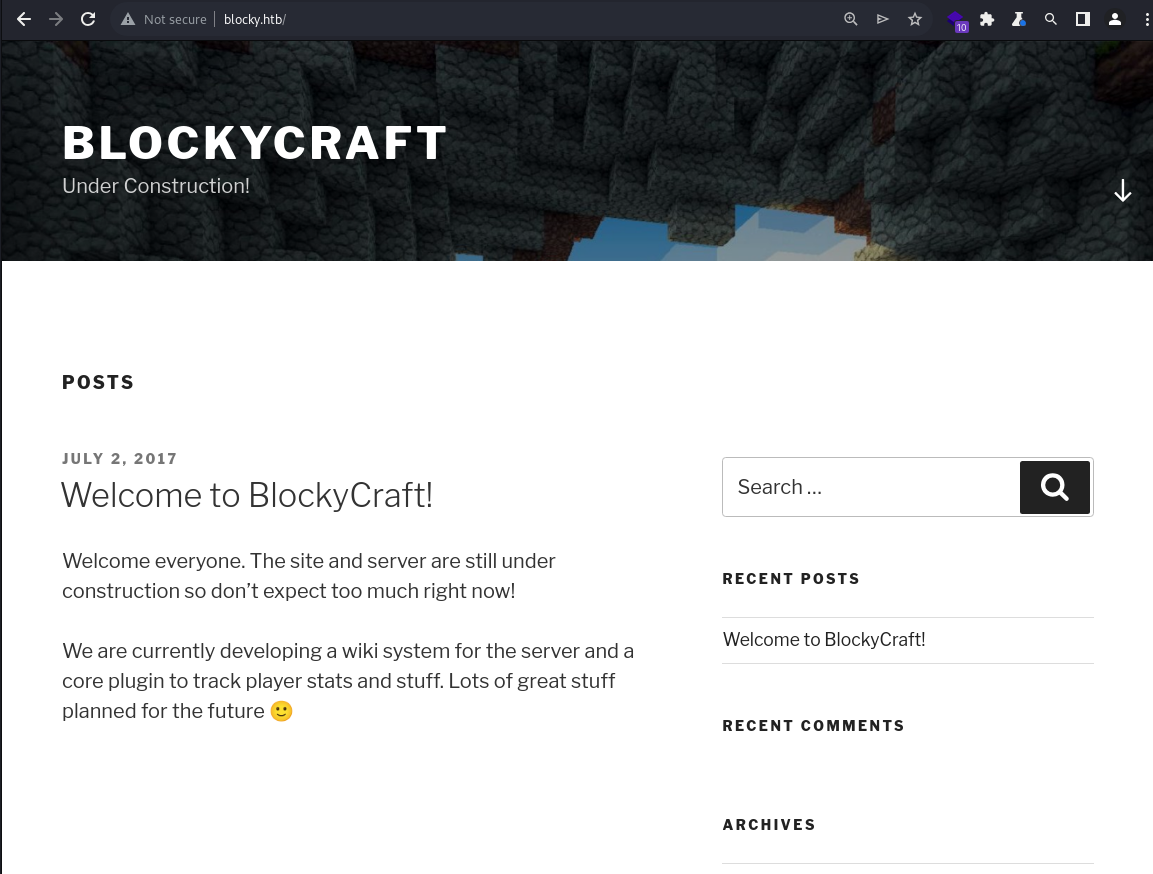The image size is (1153, 874).
Task: Click the ARCHIVES heading
Action: (x=769, y=825)
